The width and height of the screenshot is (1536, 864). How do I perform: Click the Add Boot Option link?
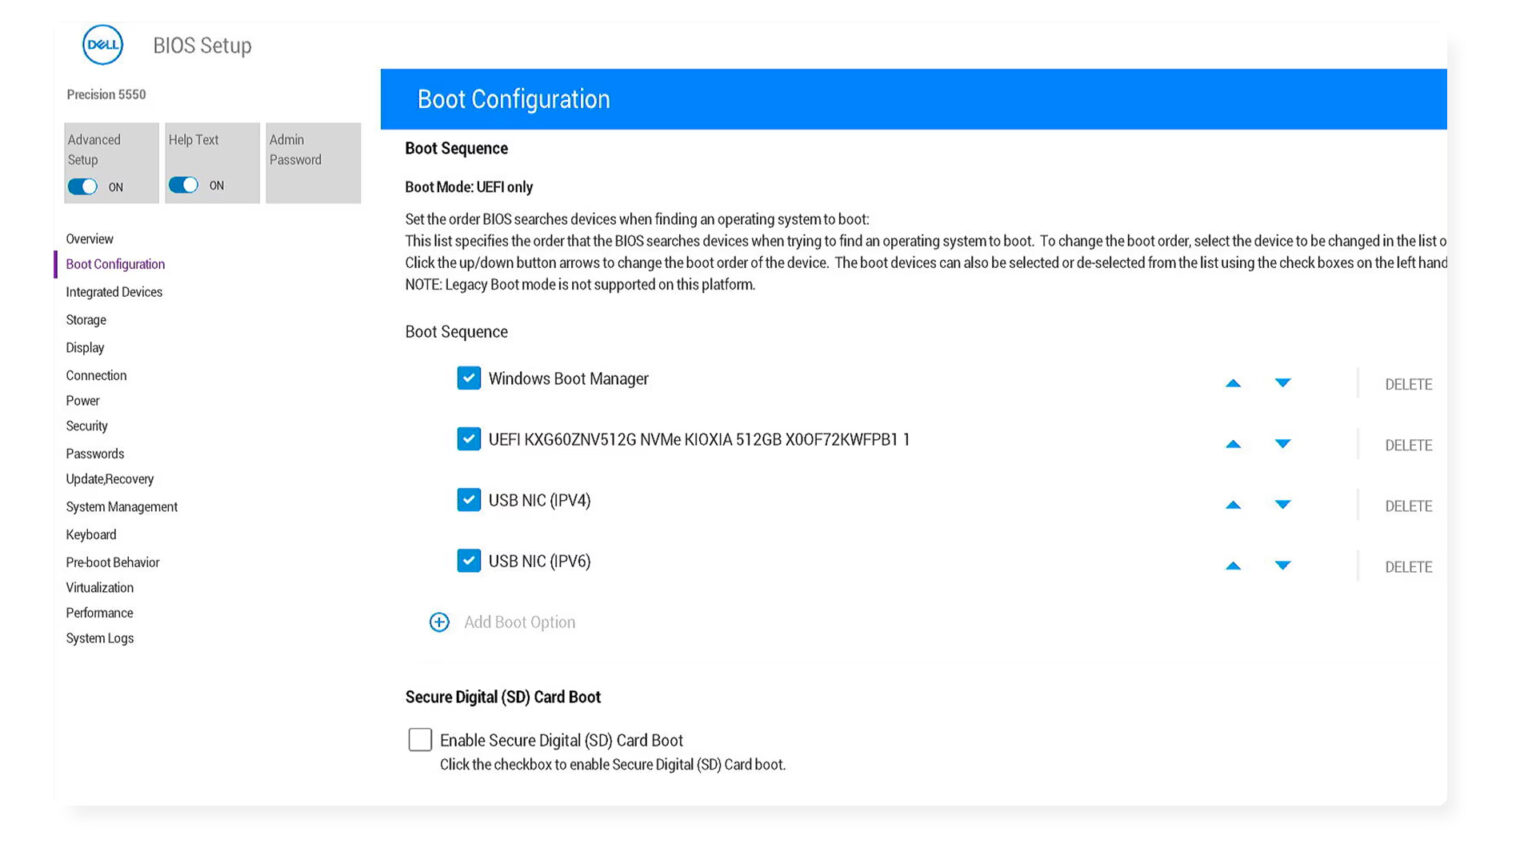[x=520, y=622]
